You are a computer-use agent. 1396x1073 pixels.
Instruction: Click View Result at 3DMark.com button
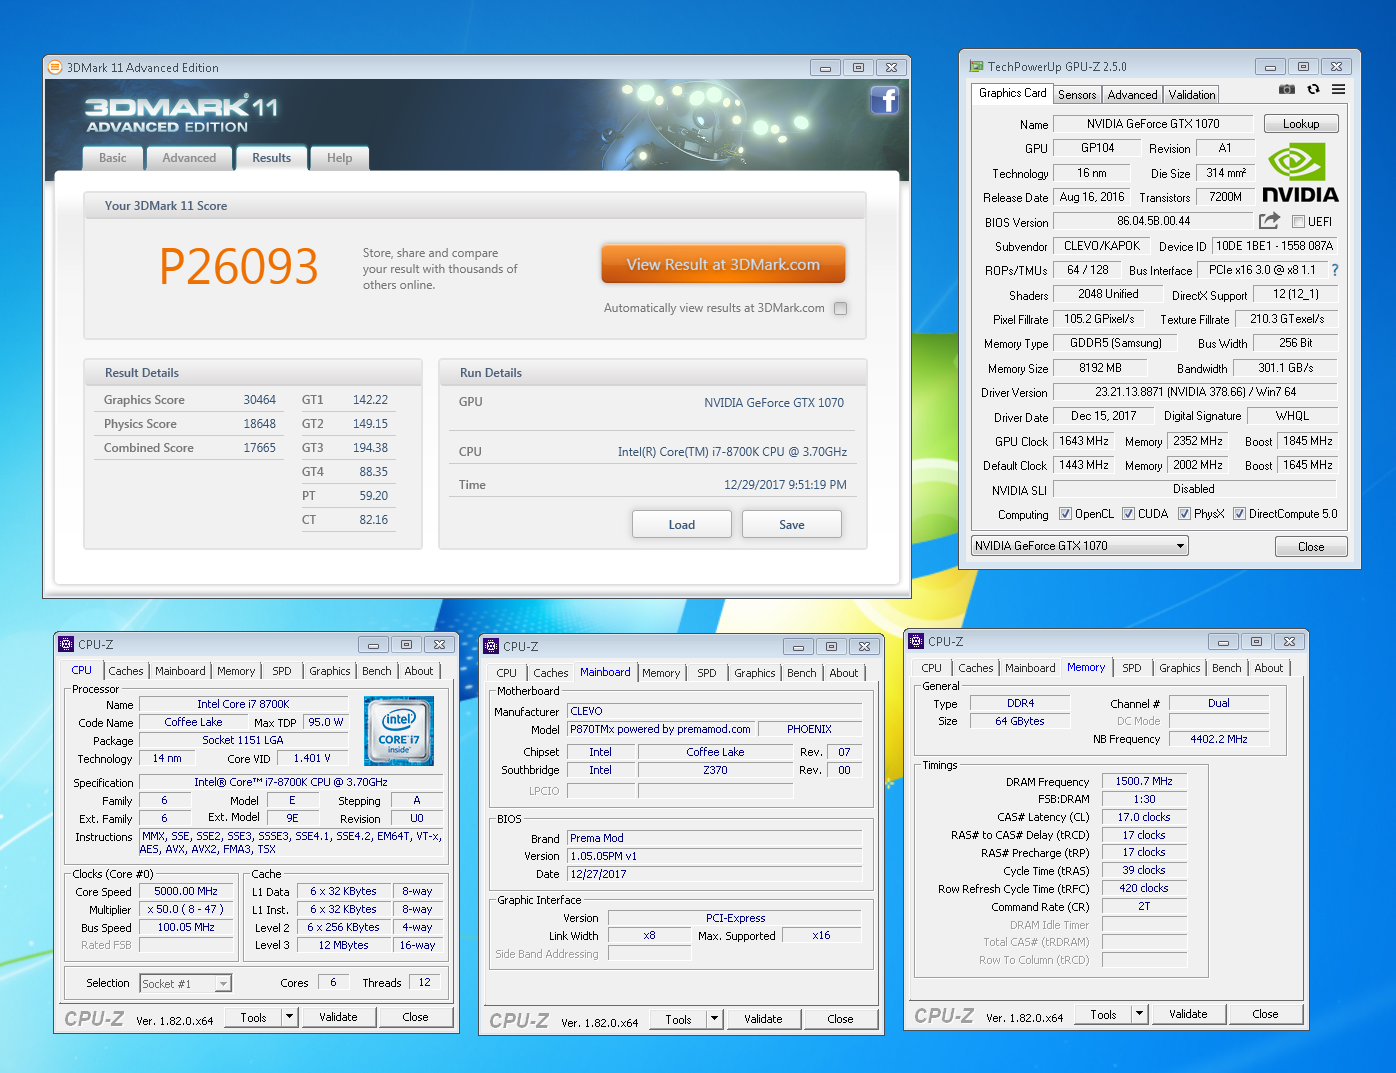[x=723, y=265]
